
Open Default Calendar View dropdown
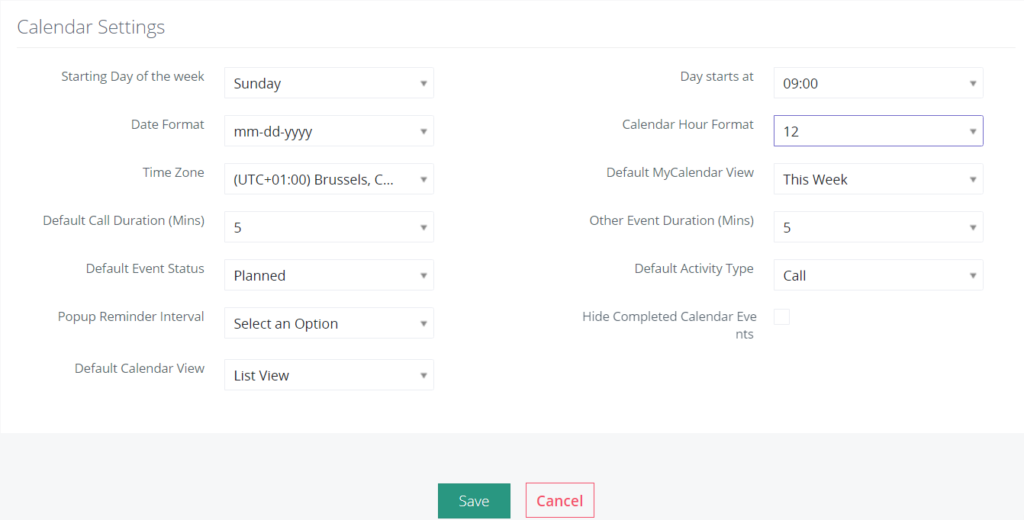pyautogui.click(x=328, y=375)
